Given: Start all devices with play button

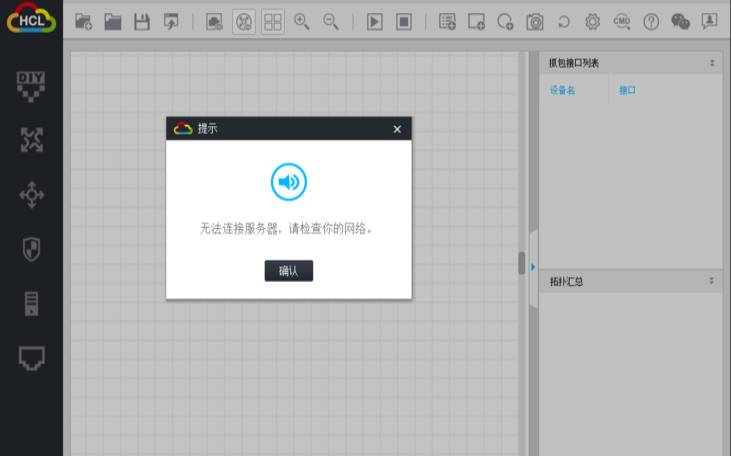Looking at the screenshot, I should [374, 21].
